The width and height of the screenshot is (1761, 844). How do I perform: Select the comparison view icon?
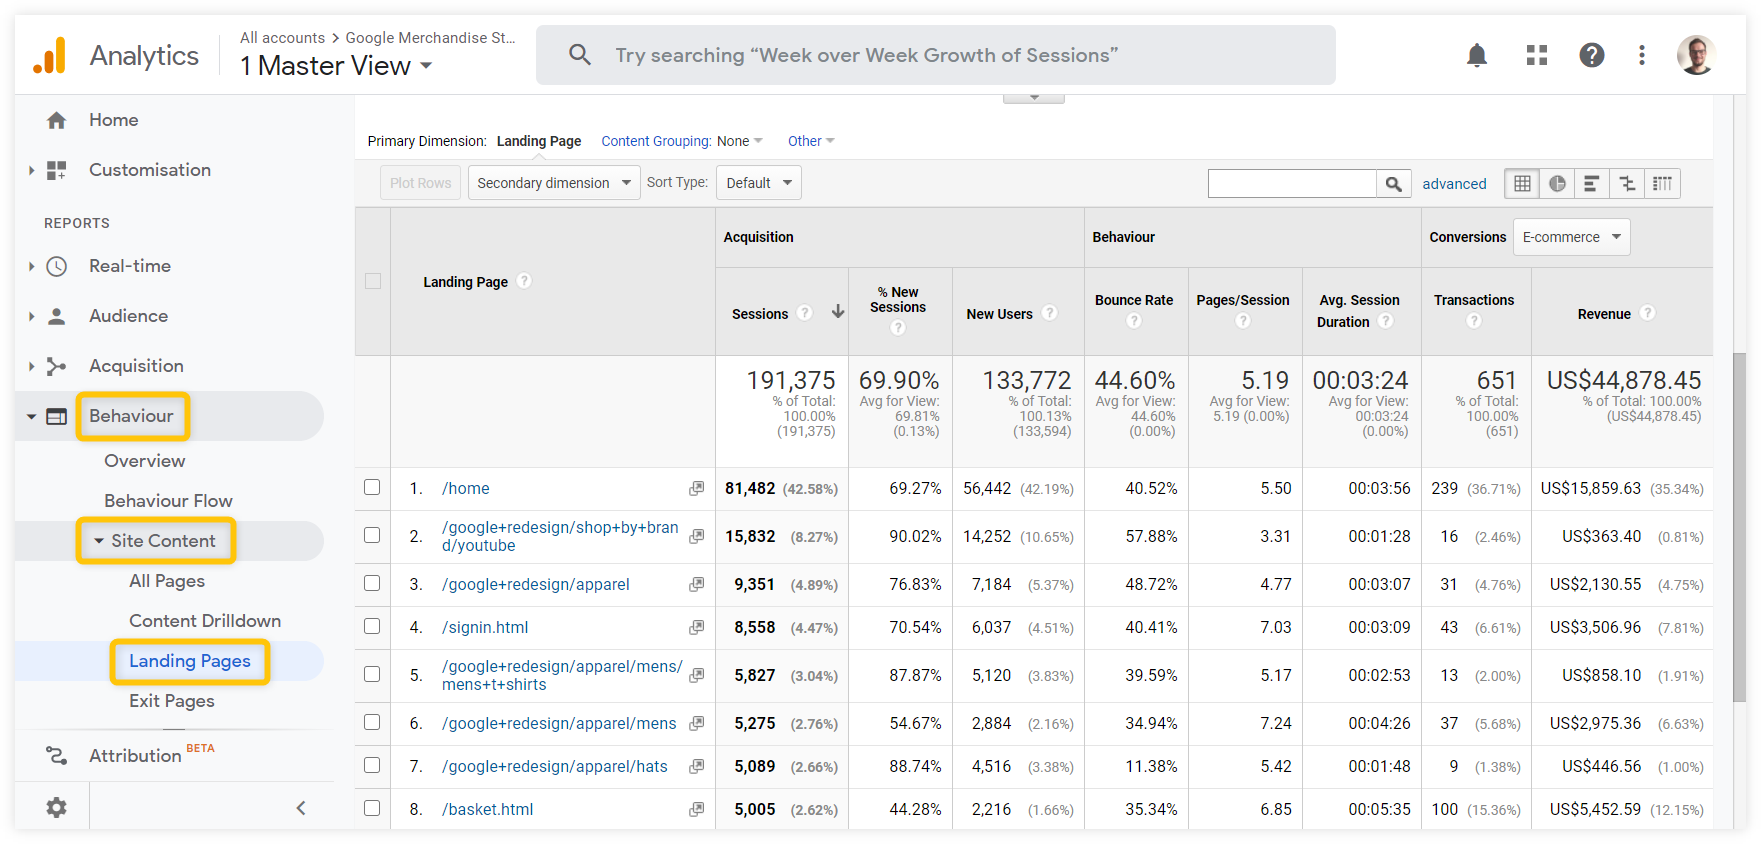tap(1627, 183)
